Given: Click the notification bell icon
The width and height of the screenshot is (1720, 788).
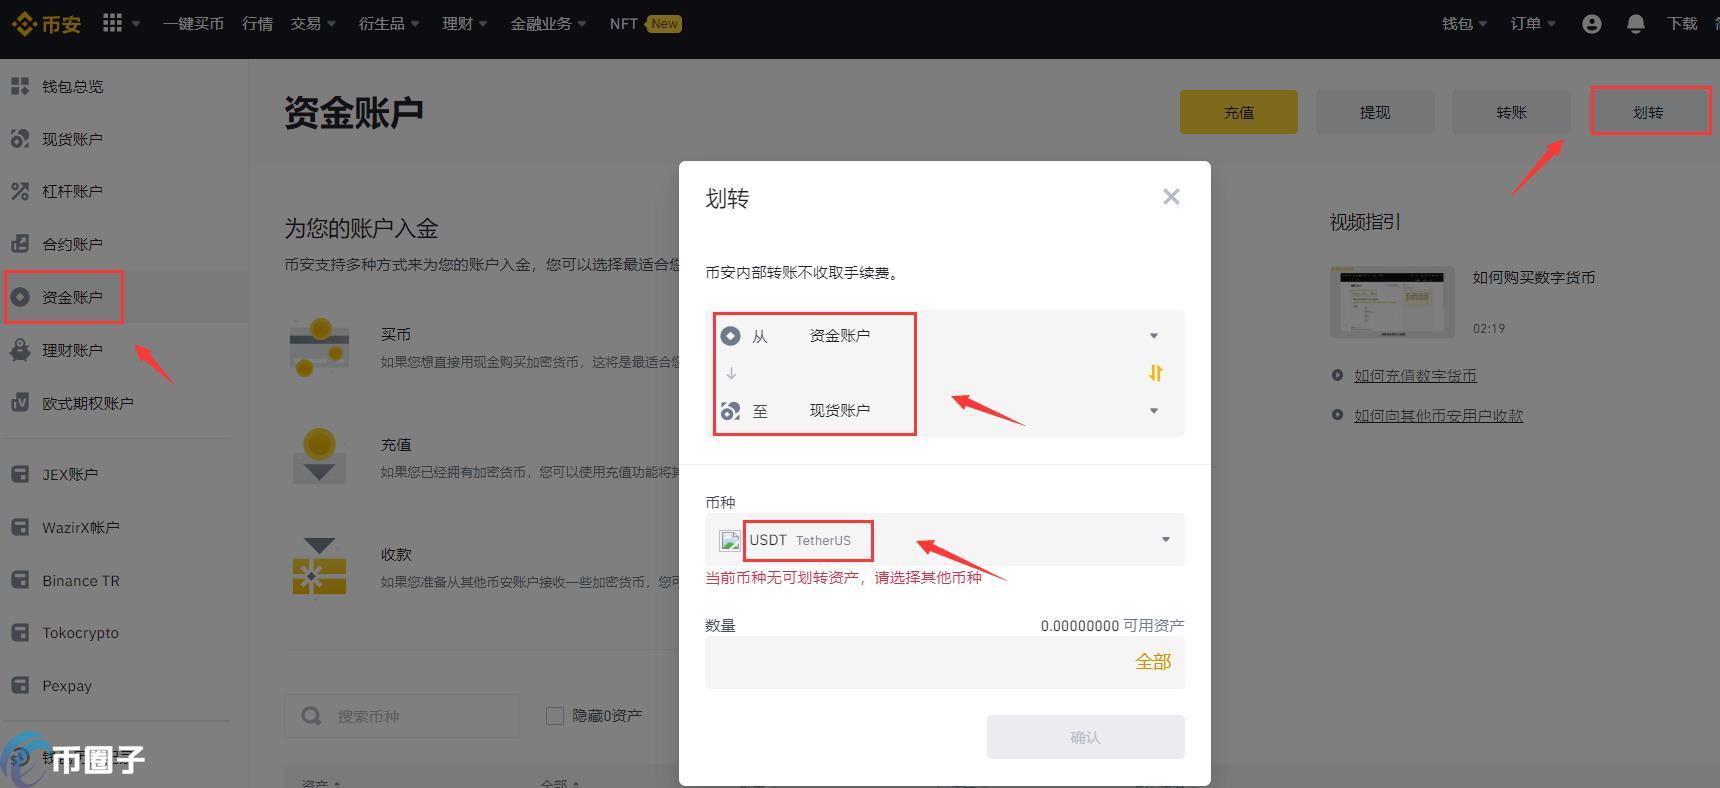Looking at the screenshot, I should coord(1635,24).
